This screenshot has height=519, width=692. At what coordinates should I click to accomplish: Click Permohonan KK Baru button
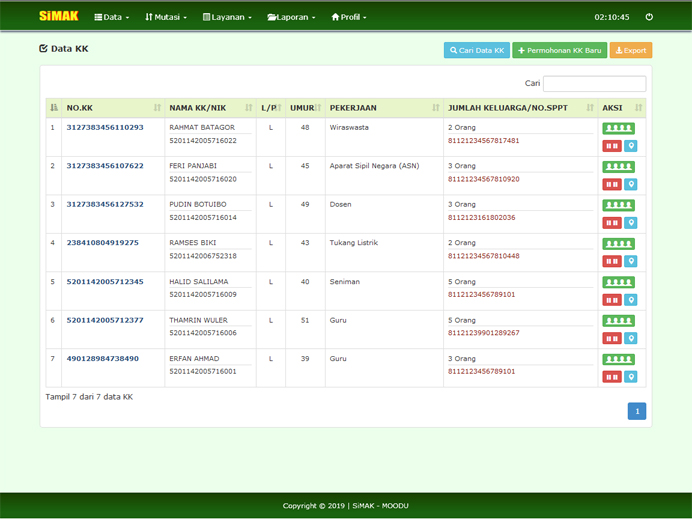click(x=559, y=50)
